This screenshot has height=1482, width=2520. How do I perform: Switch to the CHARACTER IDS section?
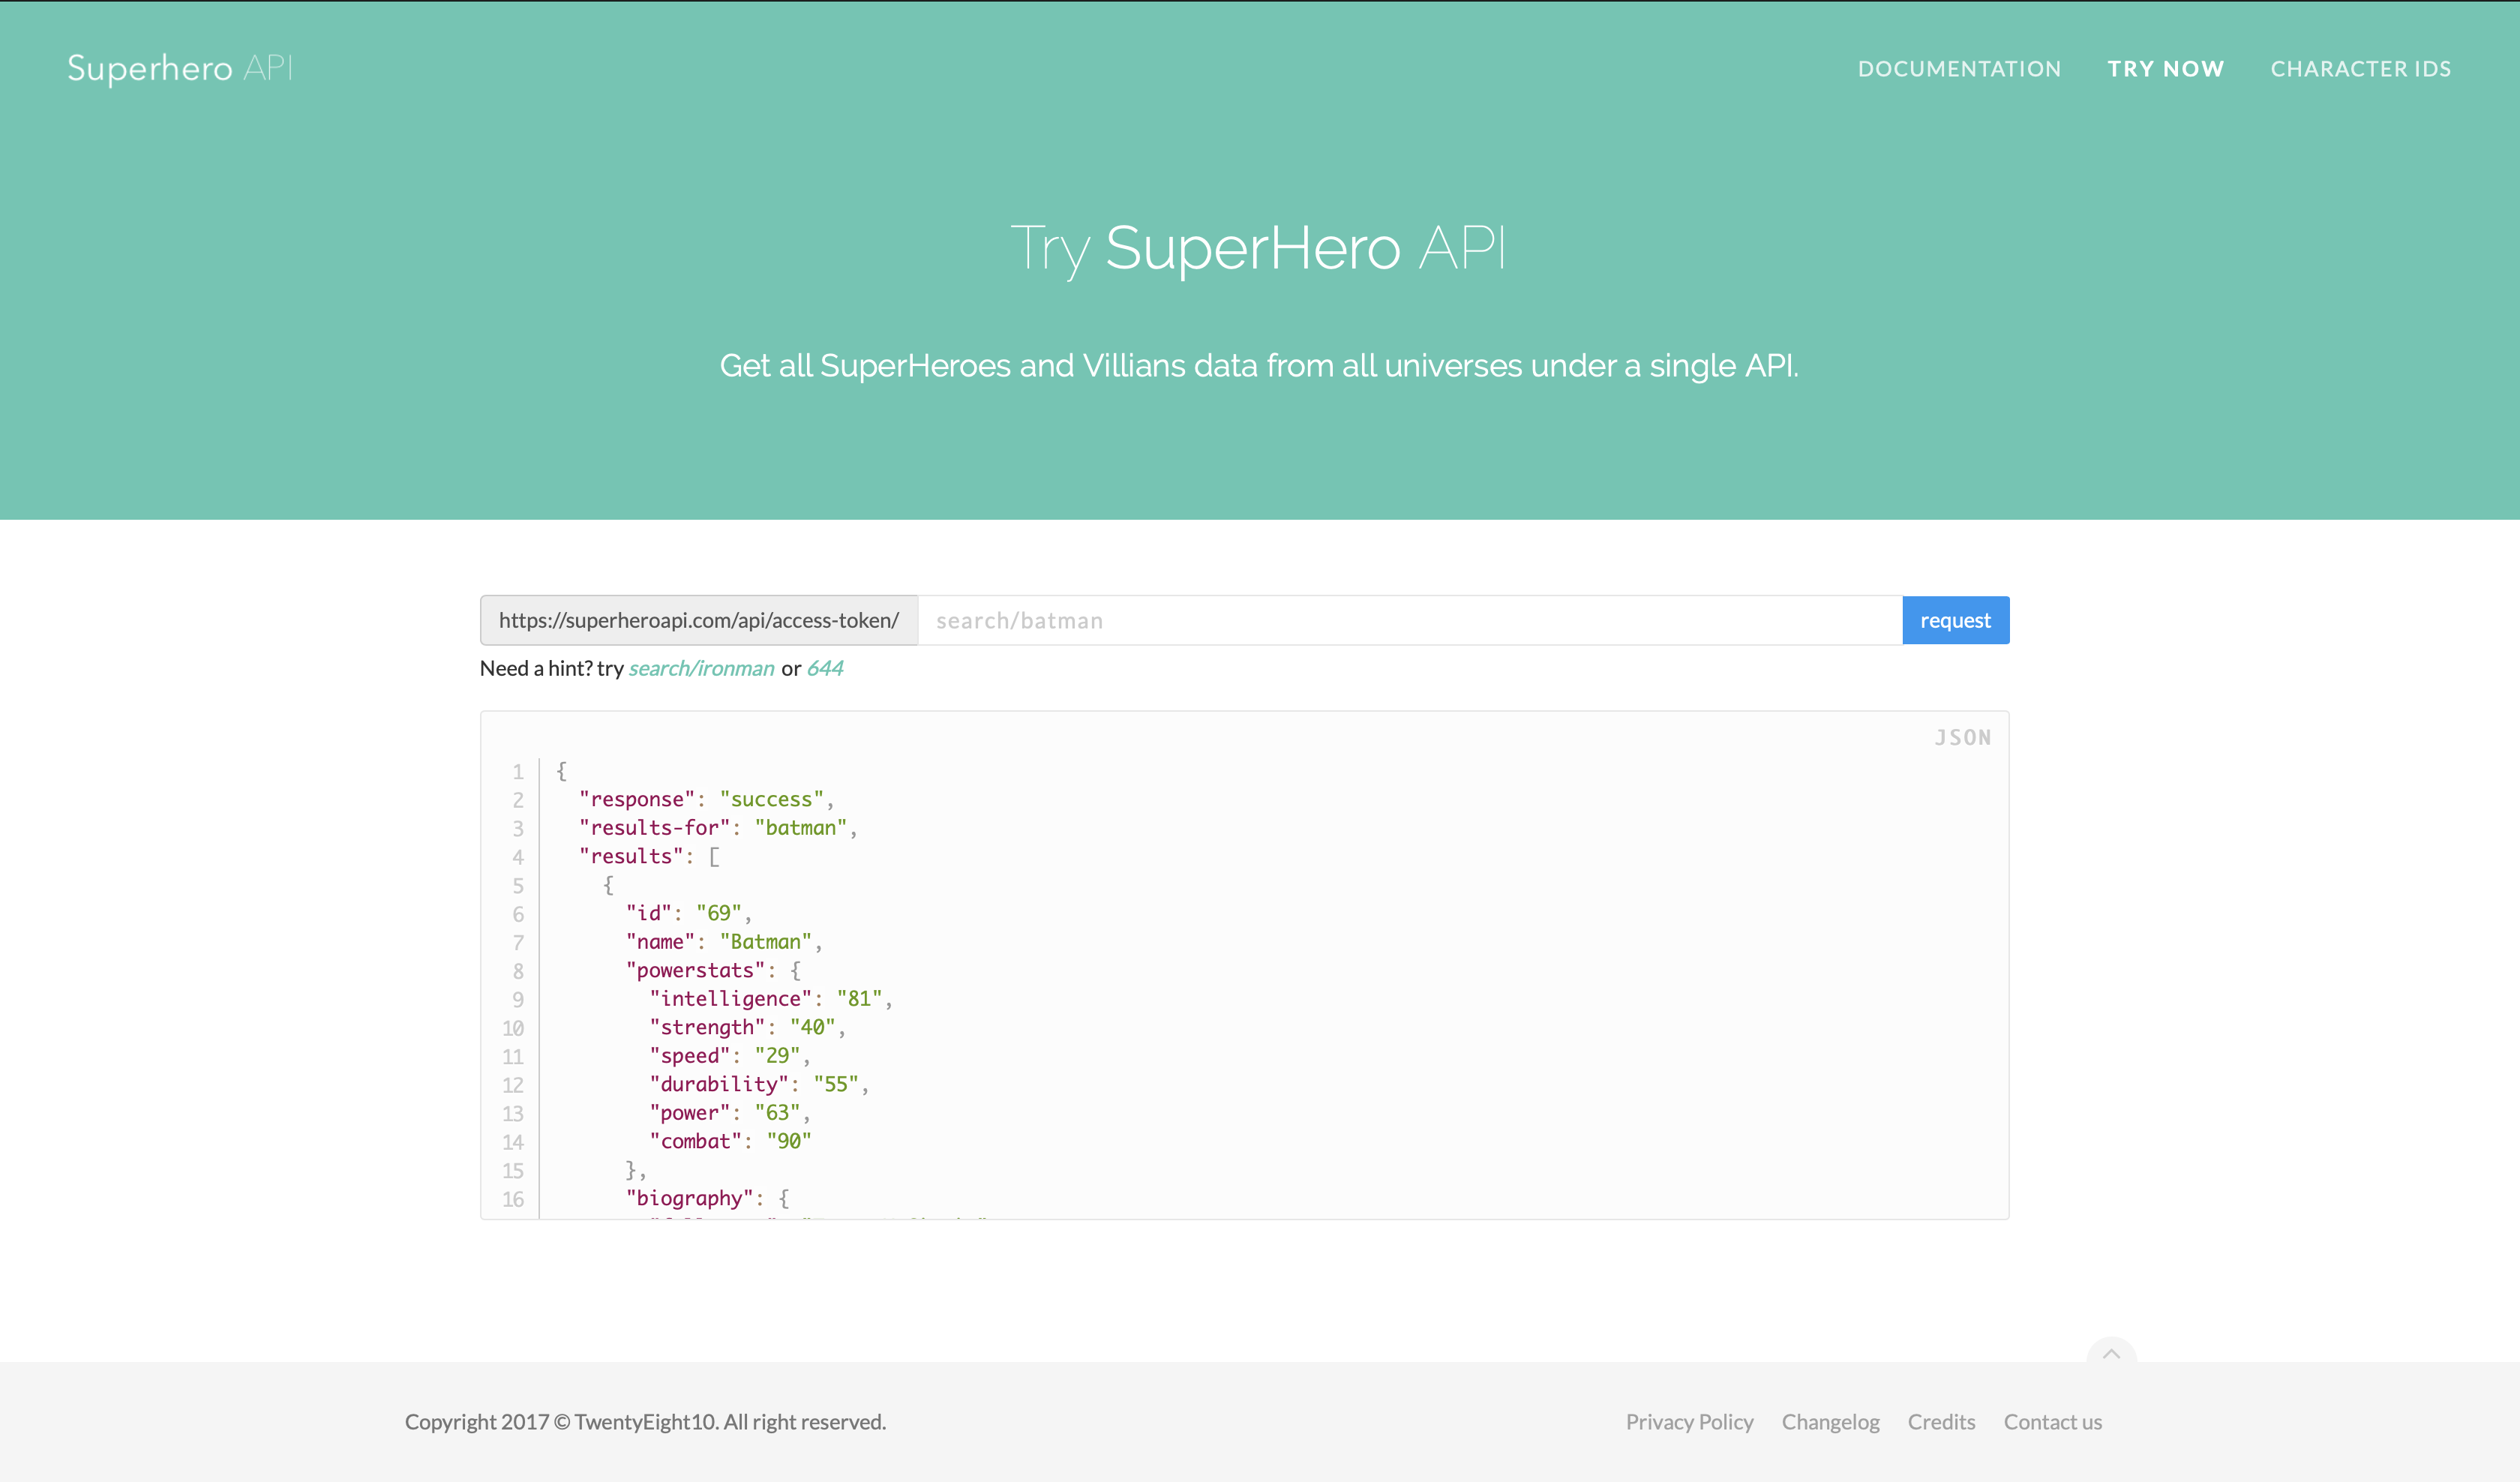(x=2361, y=68)
